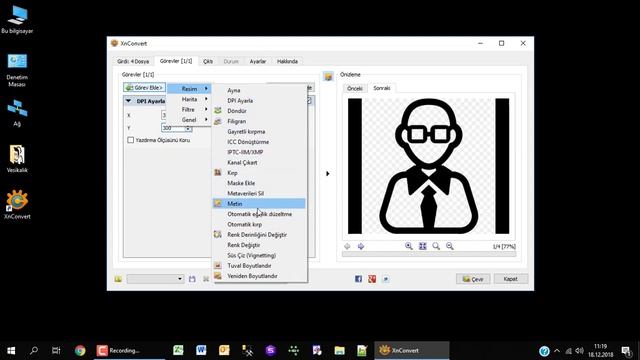Expand the Genel submenu
The image size is (640, 360).
point(189,120)
